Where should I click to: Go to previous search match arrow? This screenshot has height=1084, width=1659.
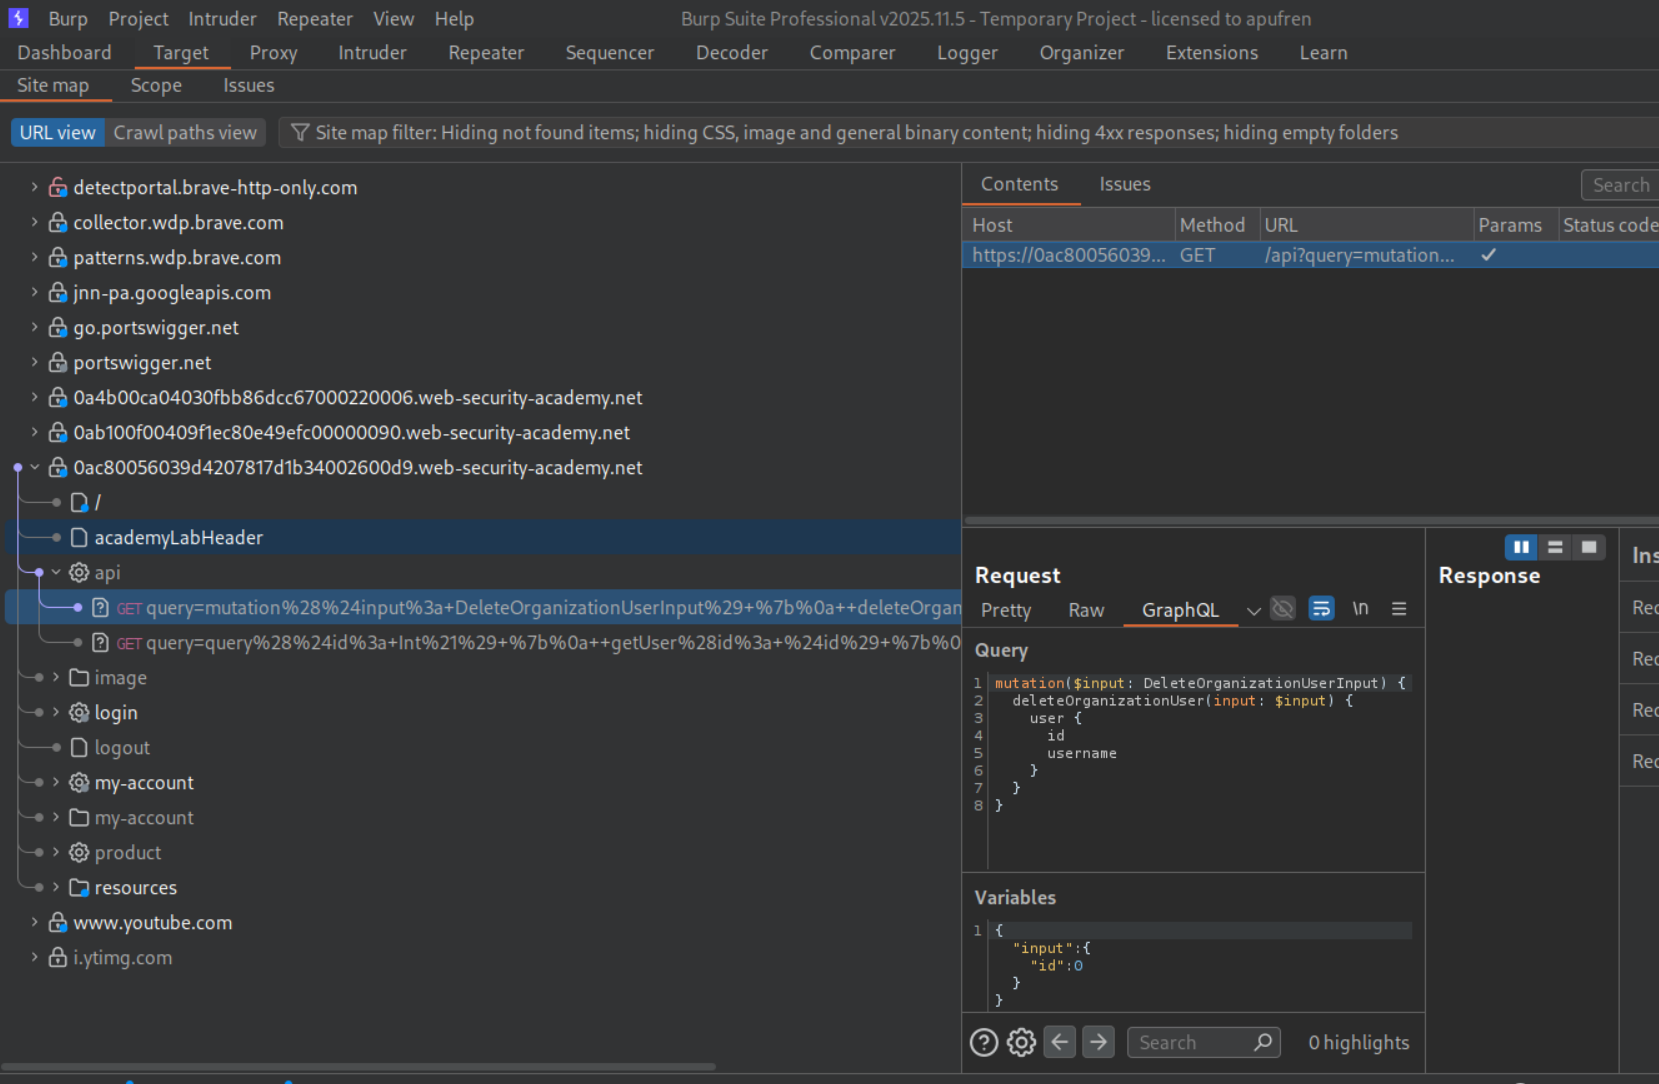tap(1060, 1042)
